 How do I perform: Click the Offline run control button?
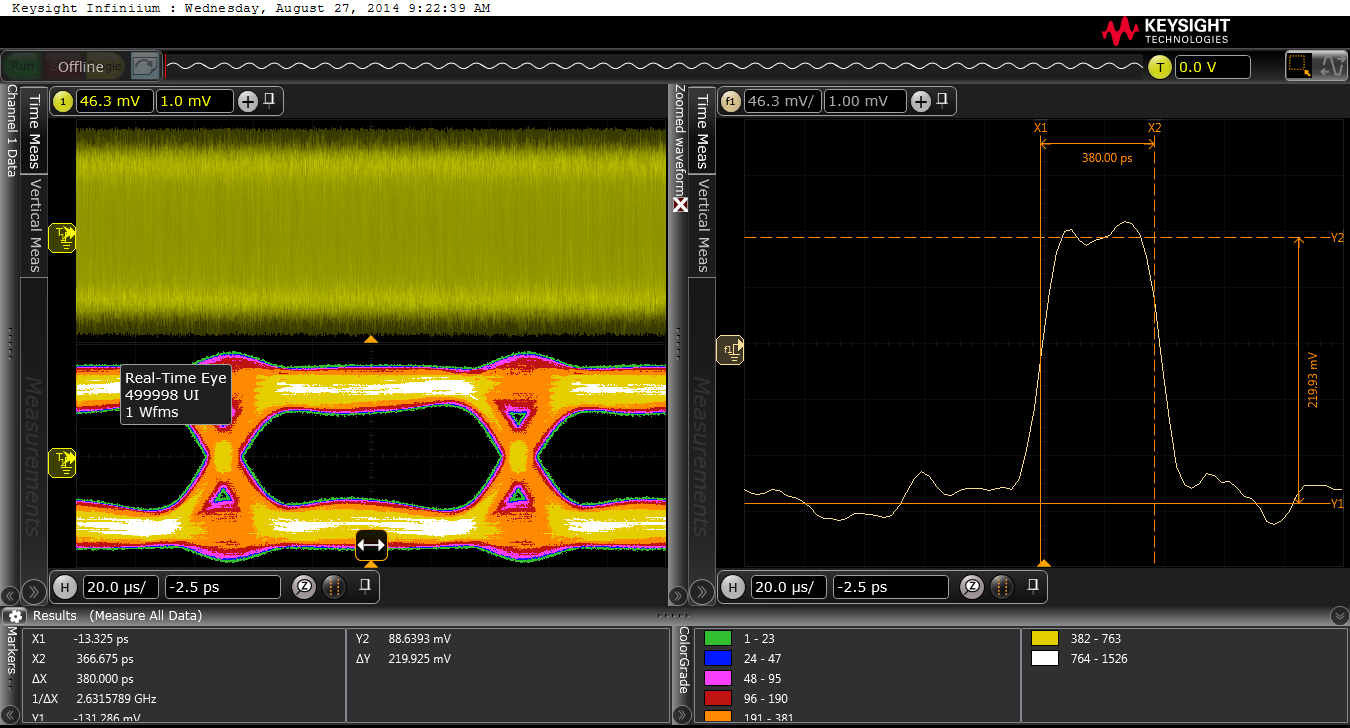pyautogui.click(x=80, y=67)
